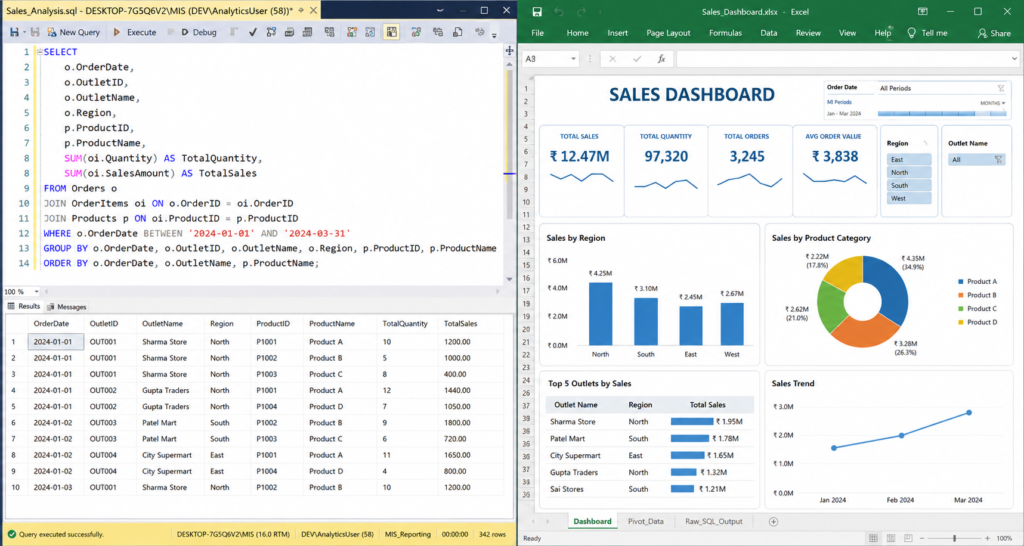Screen dimensions: 1024x546
Task: Pin the Sales_Analysis.sql tab
Action: tap(301, 10)
